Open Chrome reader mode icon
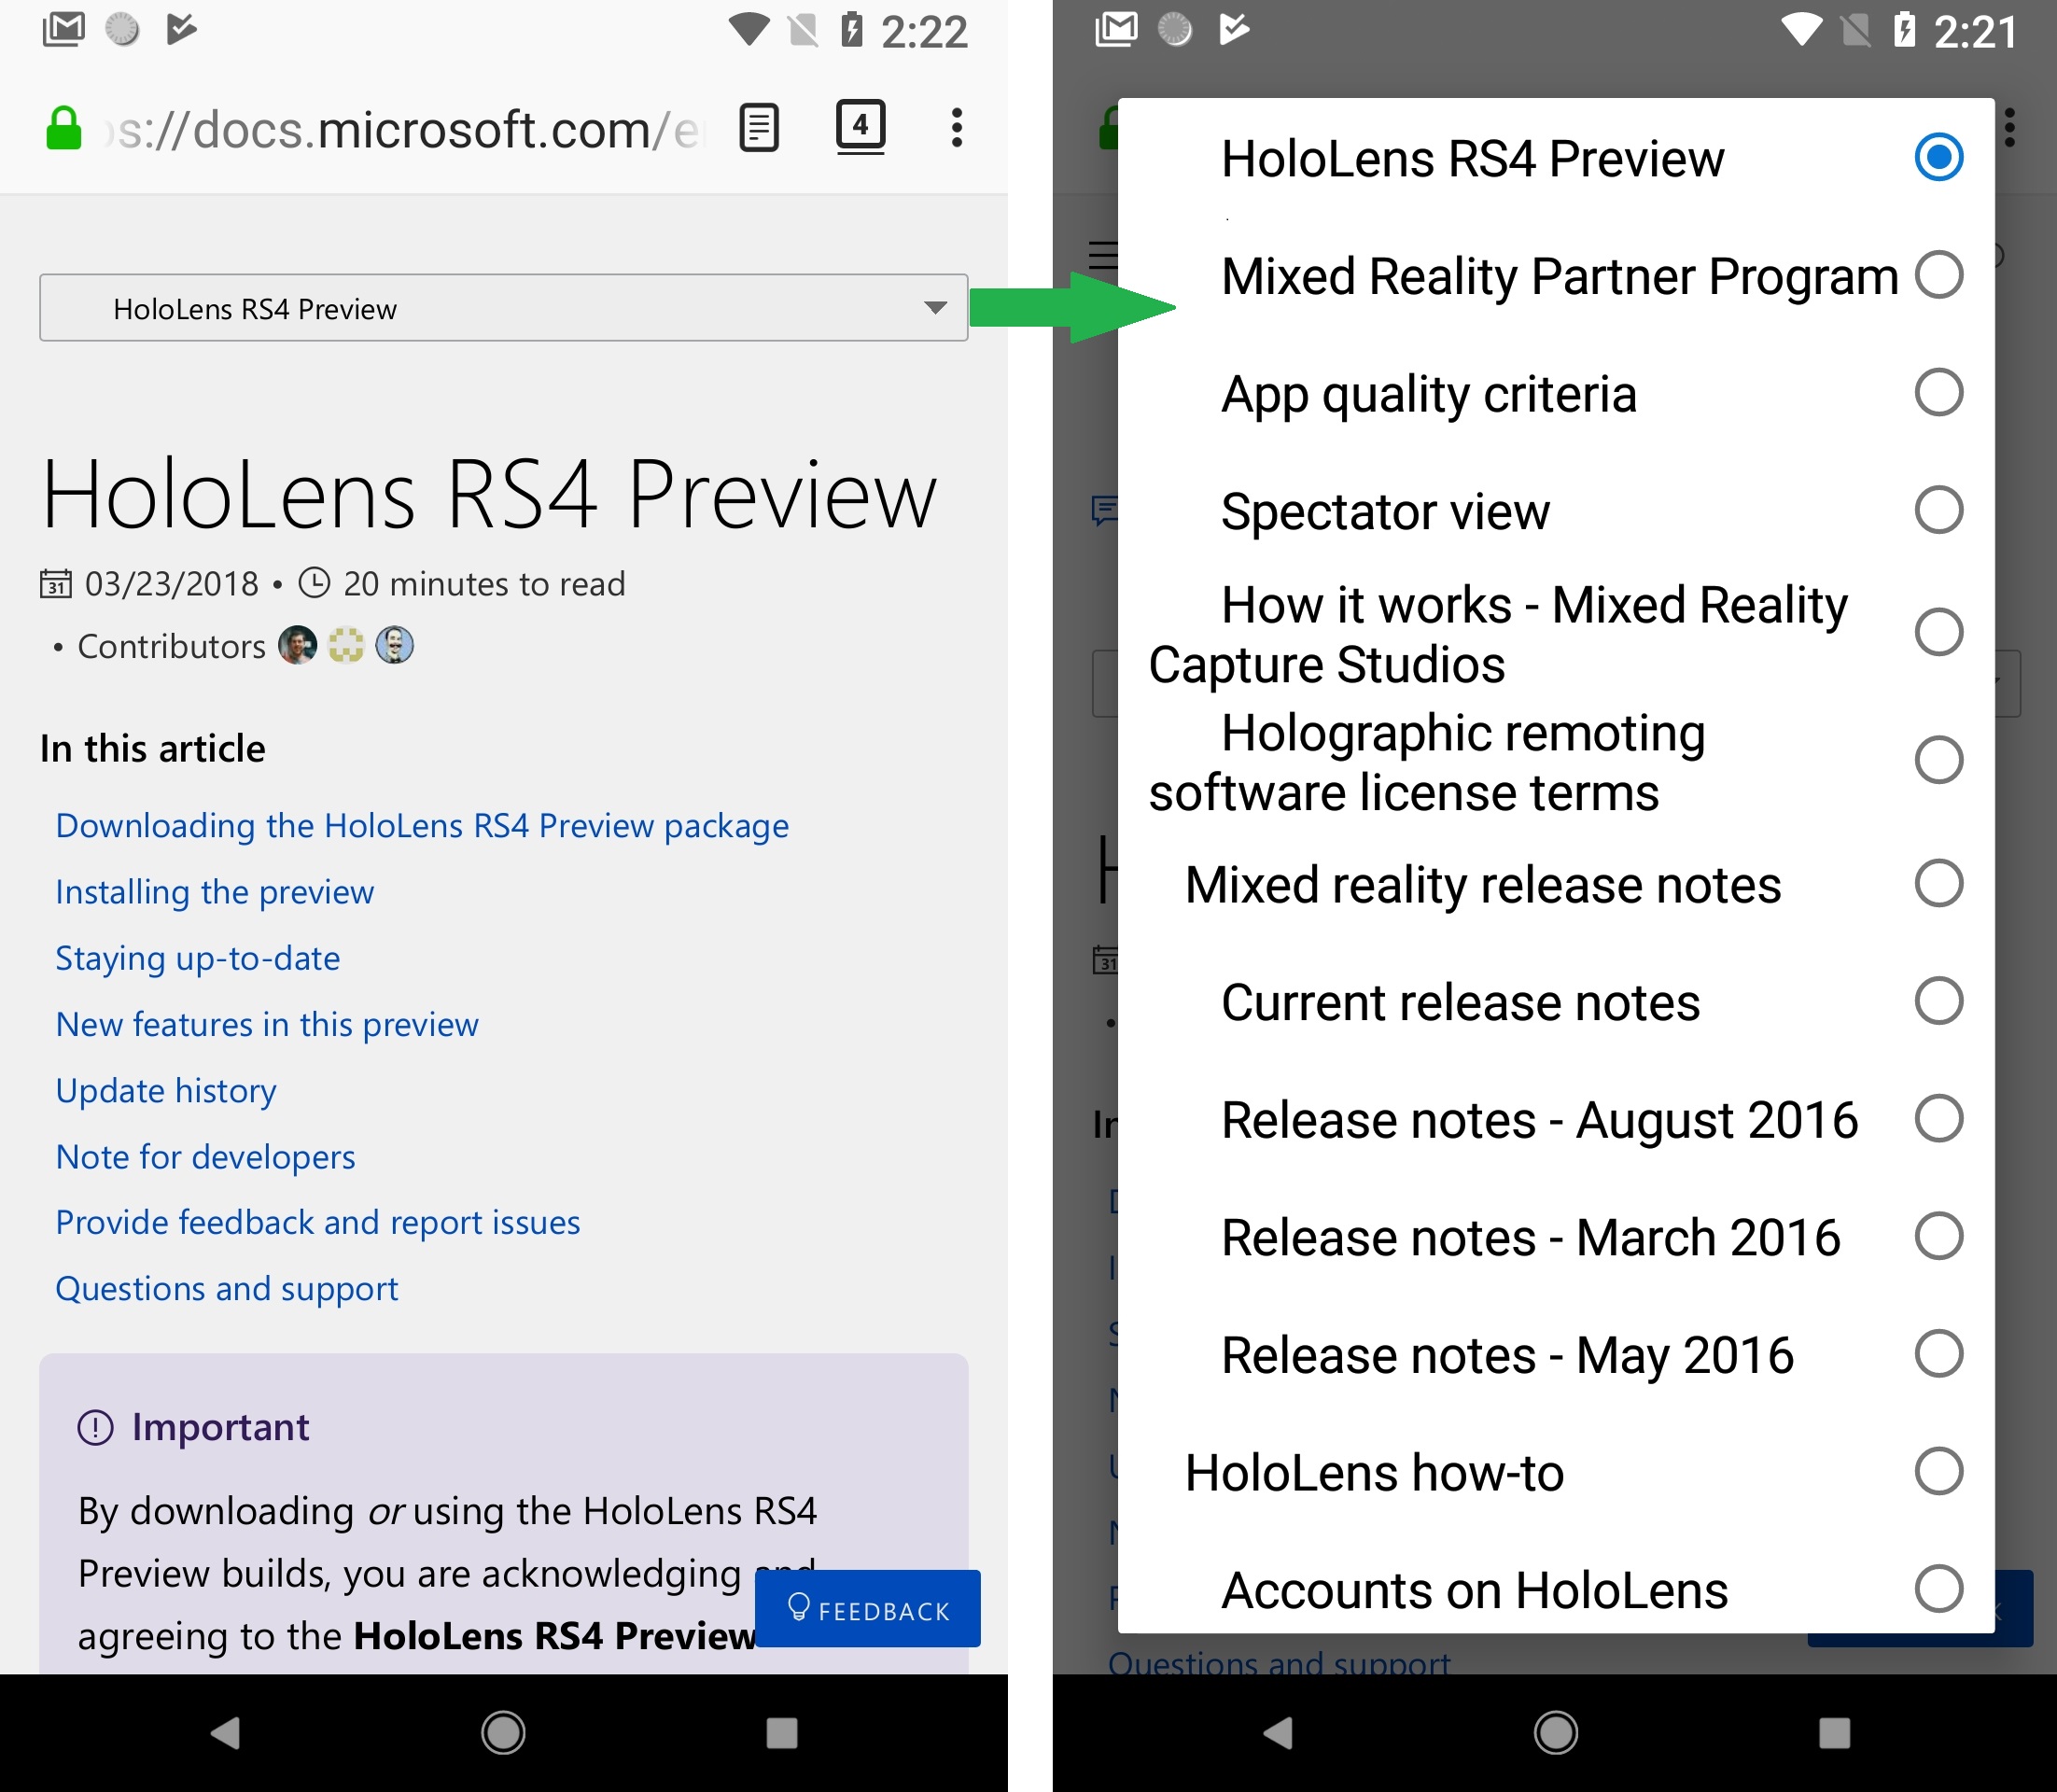 pyautogui.click(x=758, y=126)
